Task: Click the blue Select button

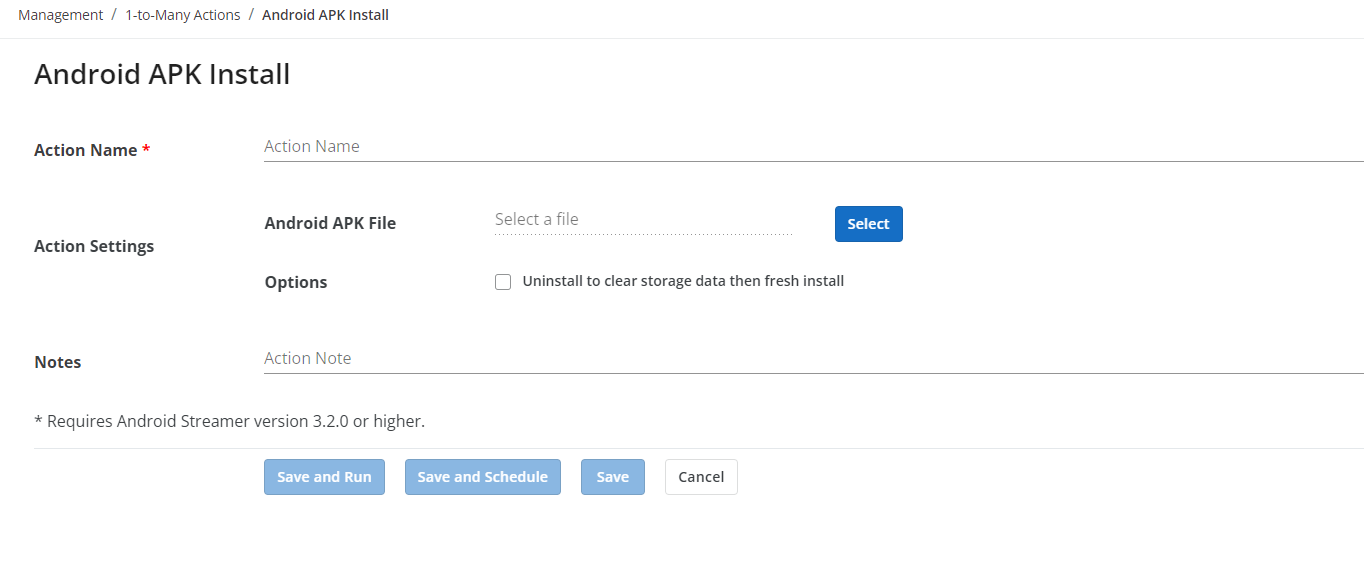Action: coord(868,224)
